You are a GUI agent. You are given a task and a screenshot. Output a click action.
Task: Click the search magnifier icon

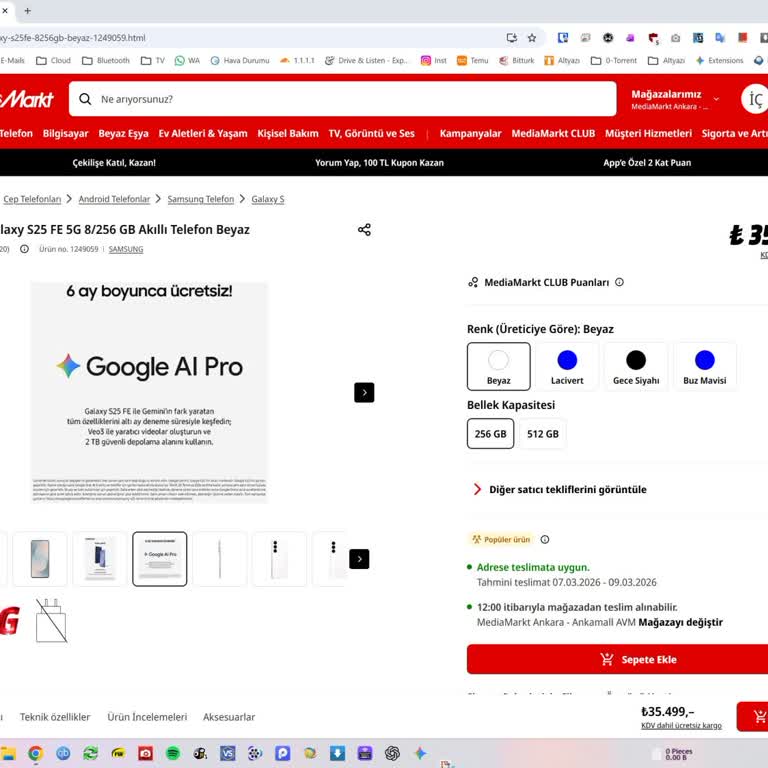tap(85, 99)
